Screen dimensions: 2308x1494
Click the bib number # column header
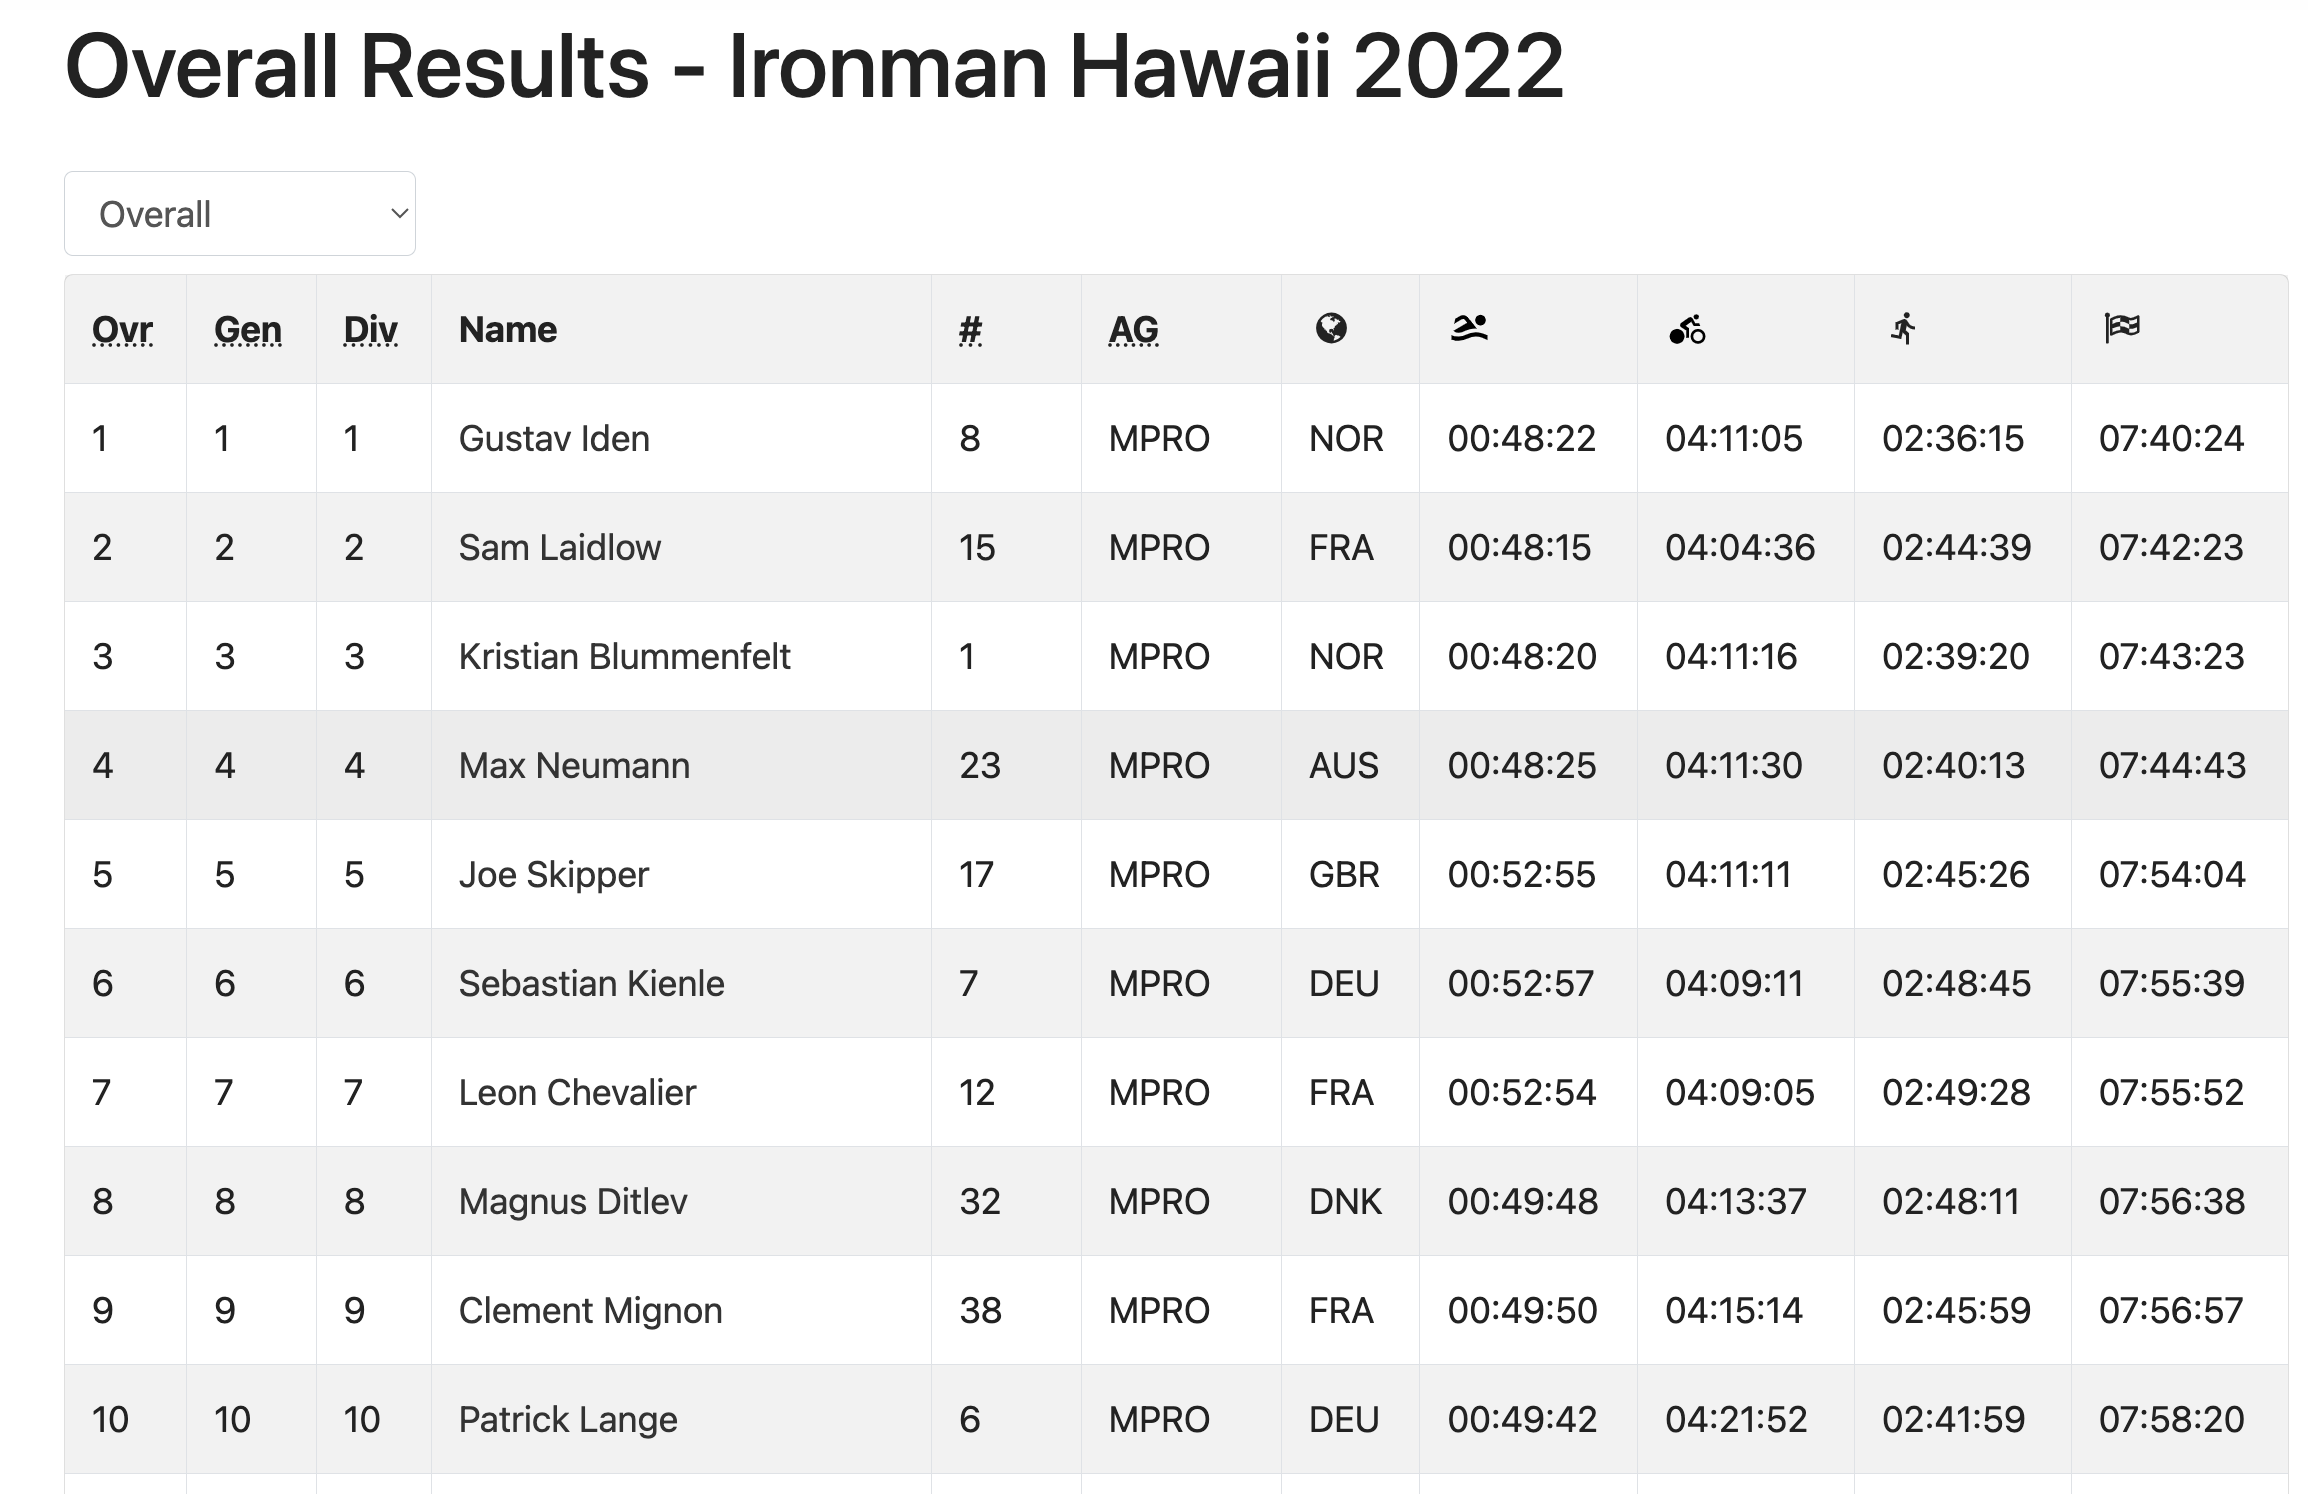pyautogui.click(x=970, y=329)
